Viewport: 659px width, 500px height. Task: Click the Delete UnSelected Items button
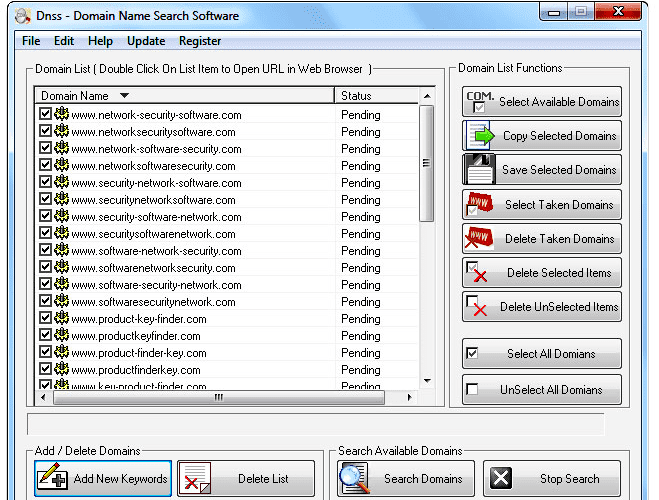tap(542, 307)
